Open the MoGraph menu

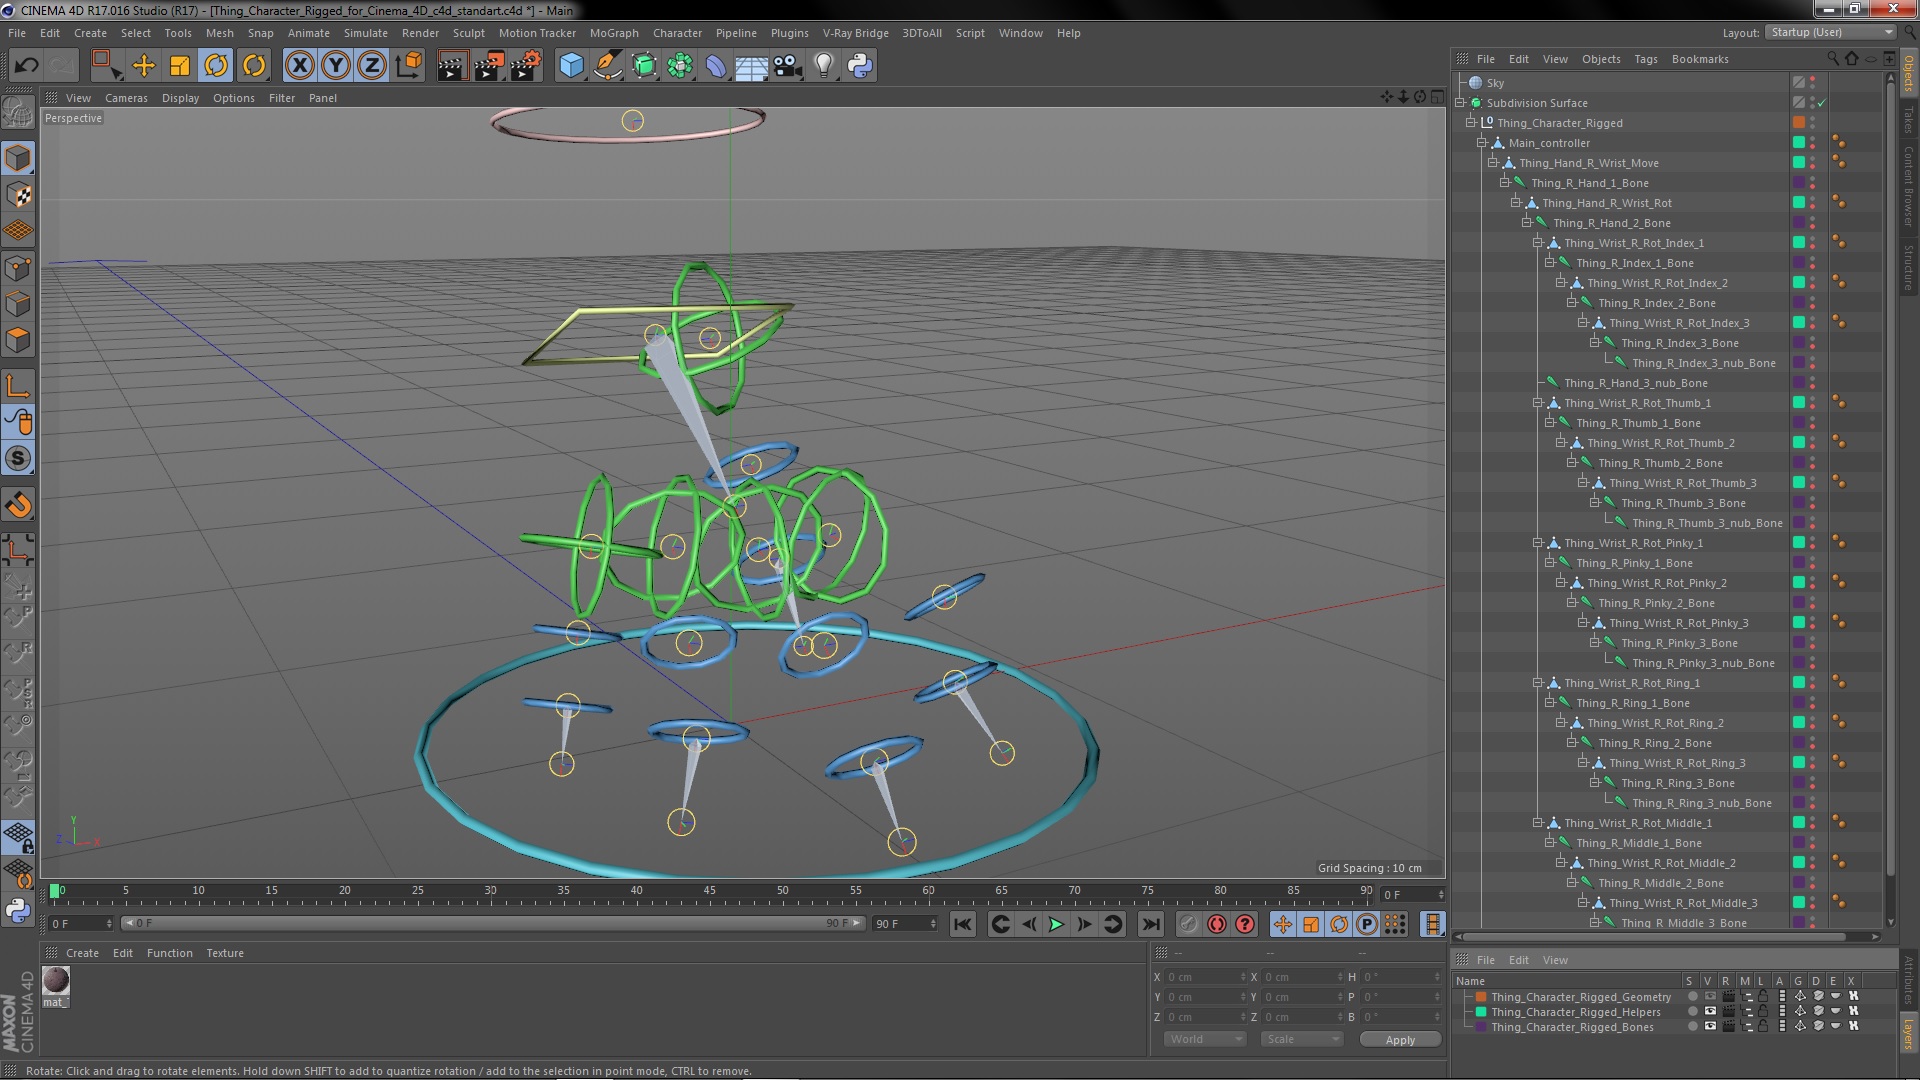613,33
